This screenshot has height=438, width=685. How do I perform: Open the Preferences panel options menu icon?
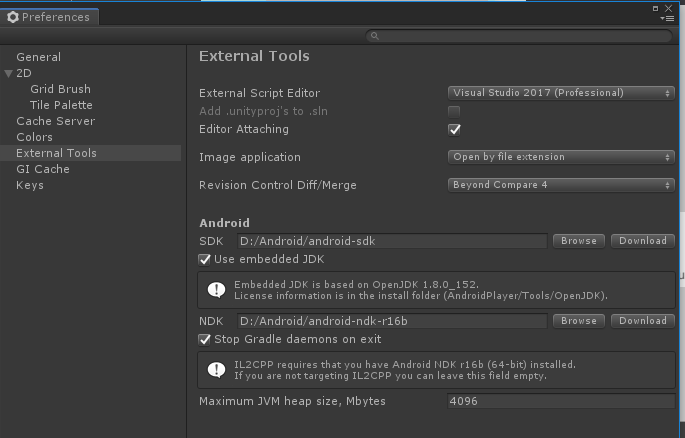pos(668,18)
